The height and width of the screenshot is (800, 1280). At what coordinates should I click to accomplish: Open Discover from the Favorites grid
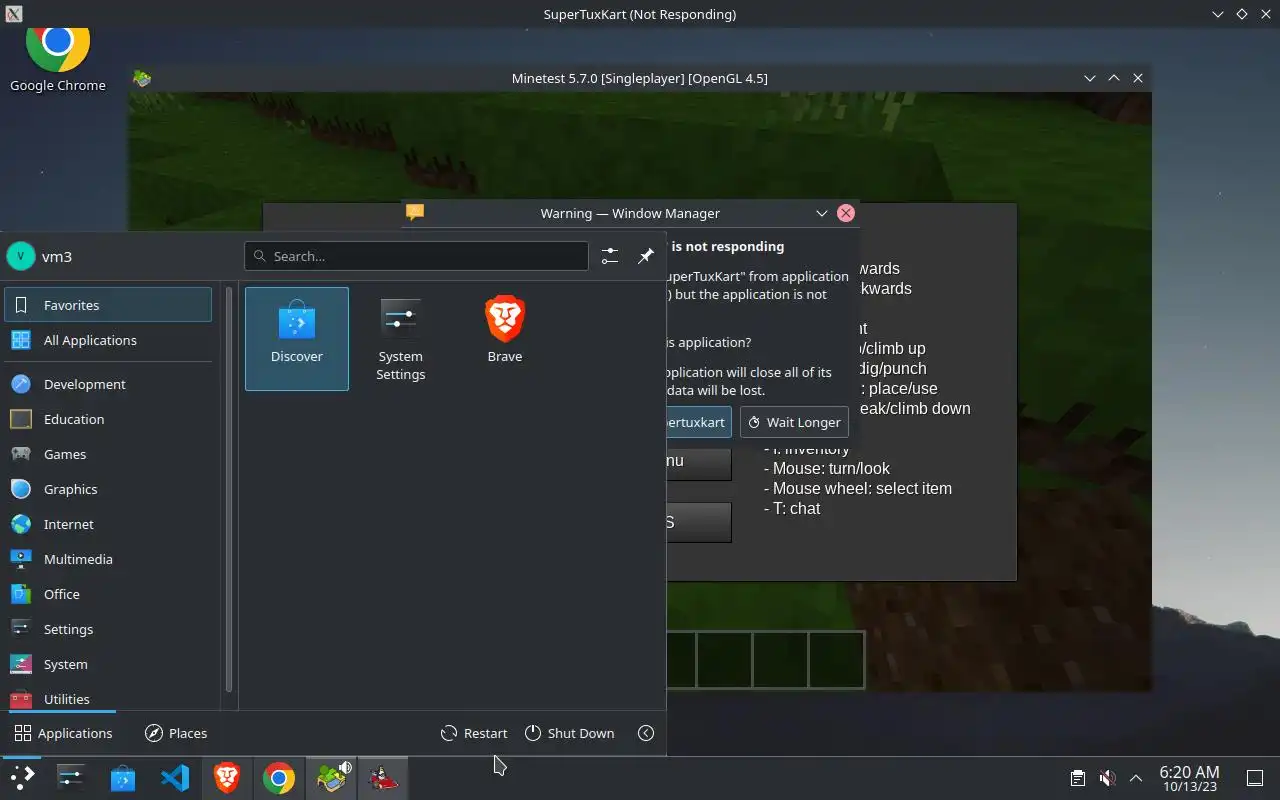click(x=297, y=338)
